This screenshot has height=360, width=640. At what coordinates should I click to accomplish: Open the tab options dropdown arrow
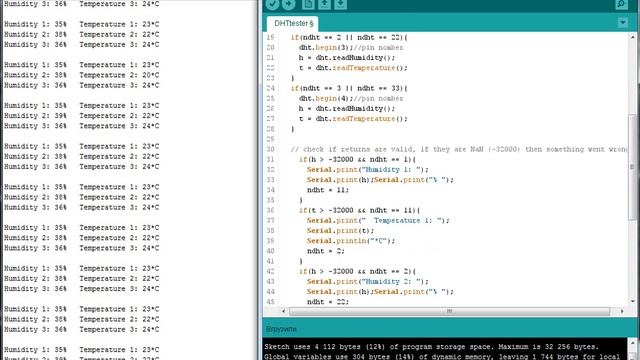(x=623, y=22)
